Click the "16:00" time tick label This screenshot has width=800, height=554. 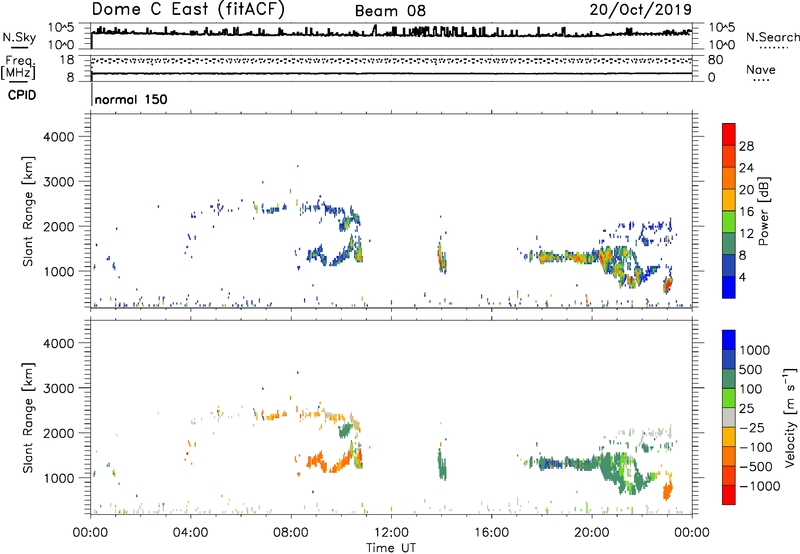tap(491, 533)
